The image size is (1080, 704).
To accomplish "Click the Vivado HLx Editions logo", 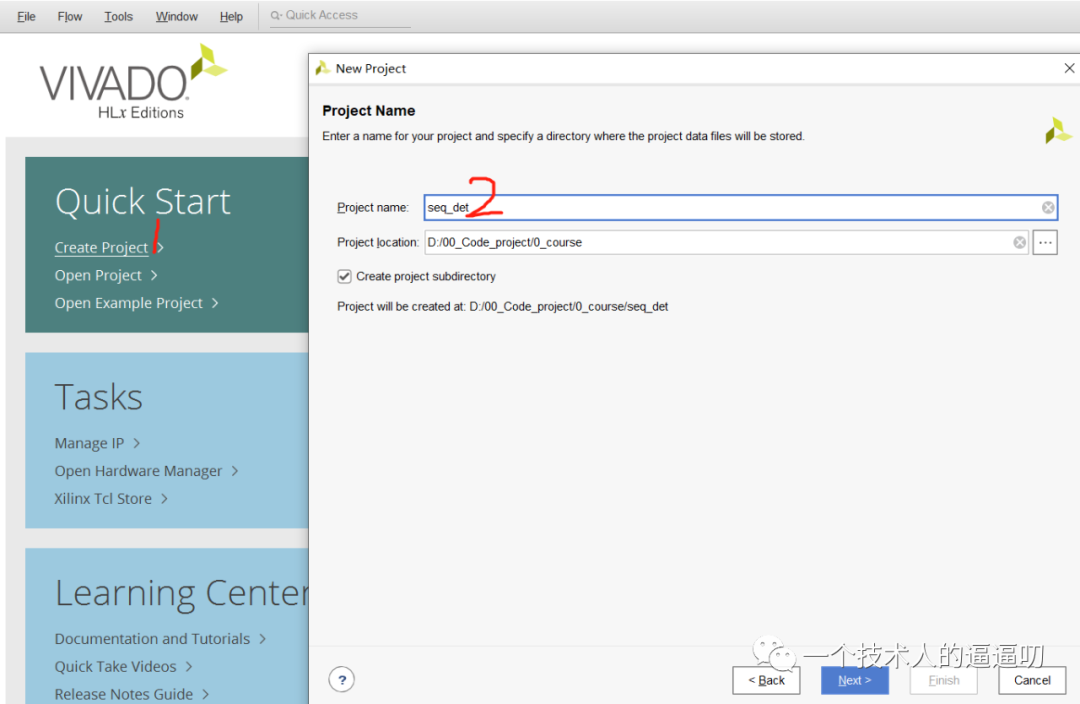I will (132, 83).
